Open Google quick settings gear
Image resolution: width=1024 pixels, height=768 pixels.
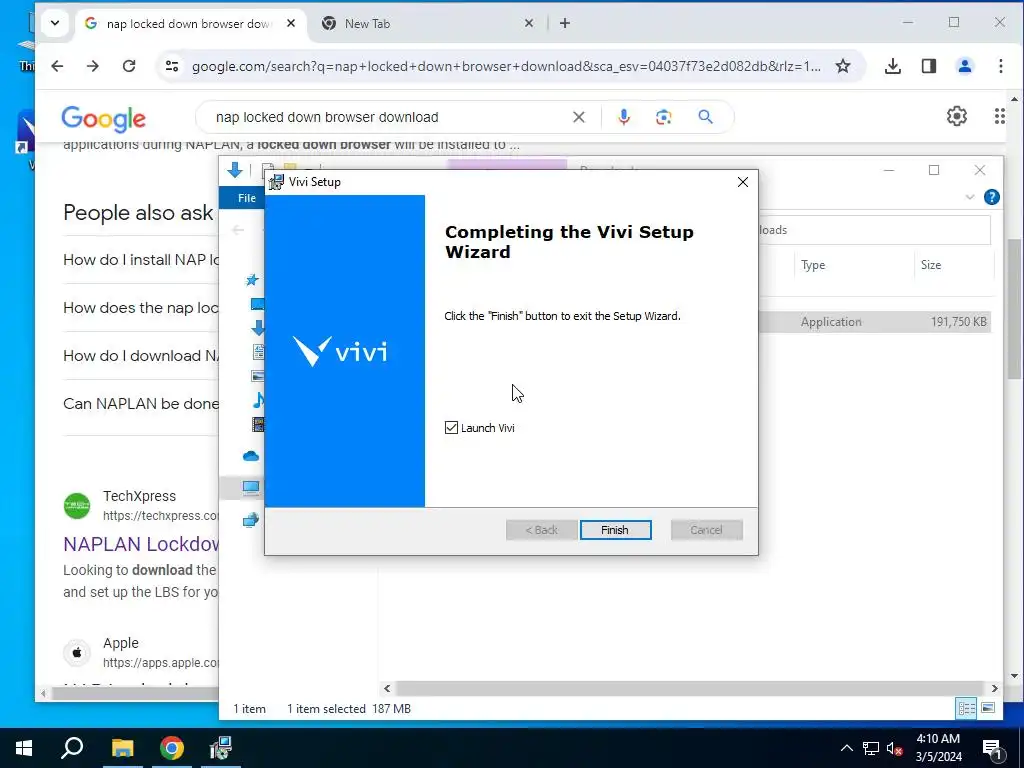pyautogui.click(x=957, y=116)
